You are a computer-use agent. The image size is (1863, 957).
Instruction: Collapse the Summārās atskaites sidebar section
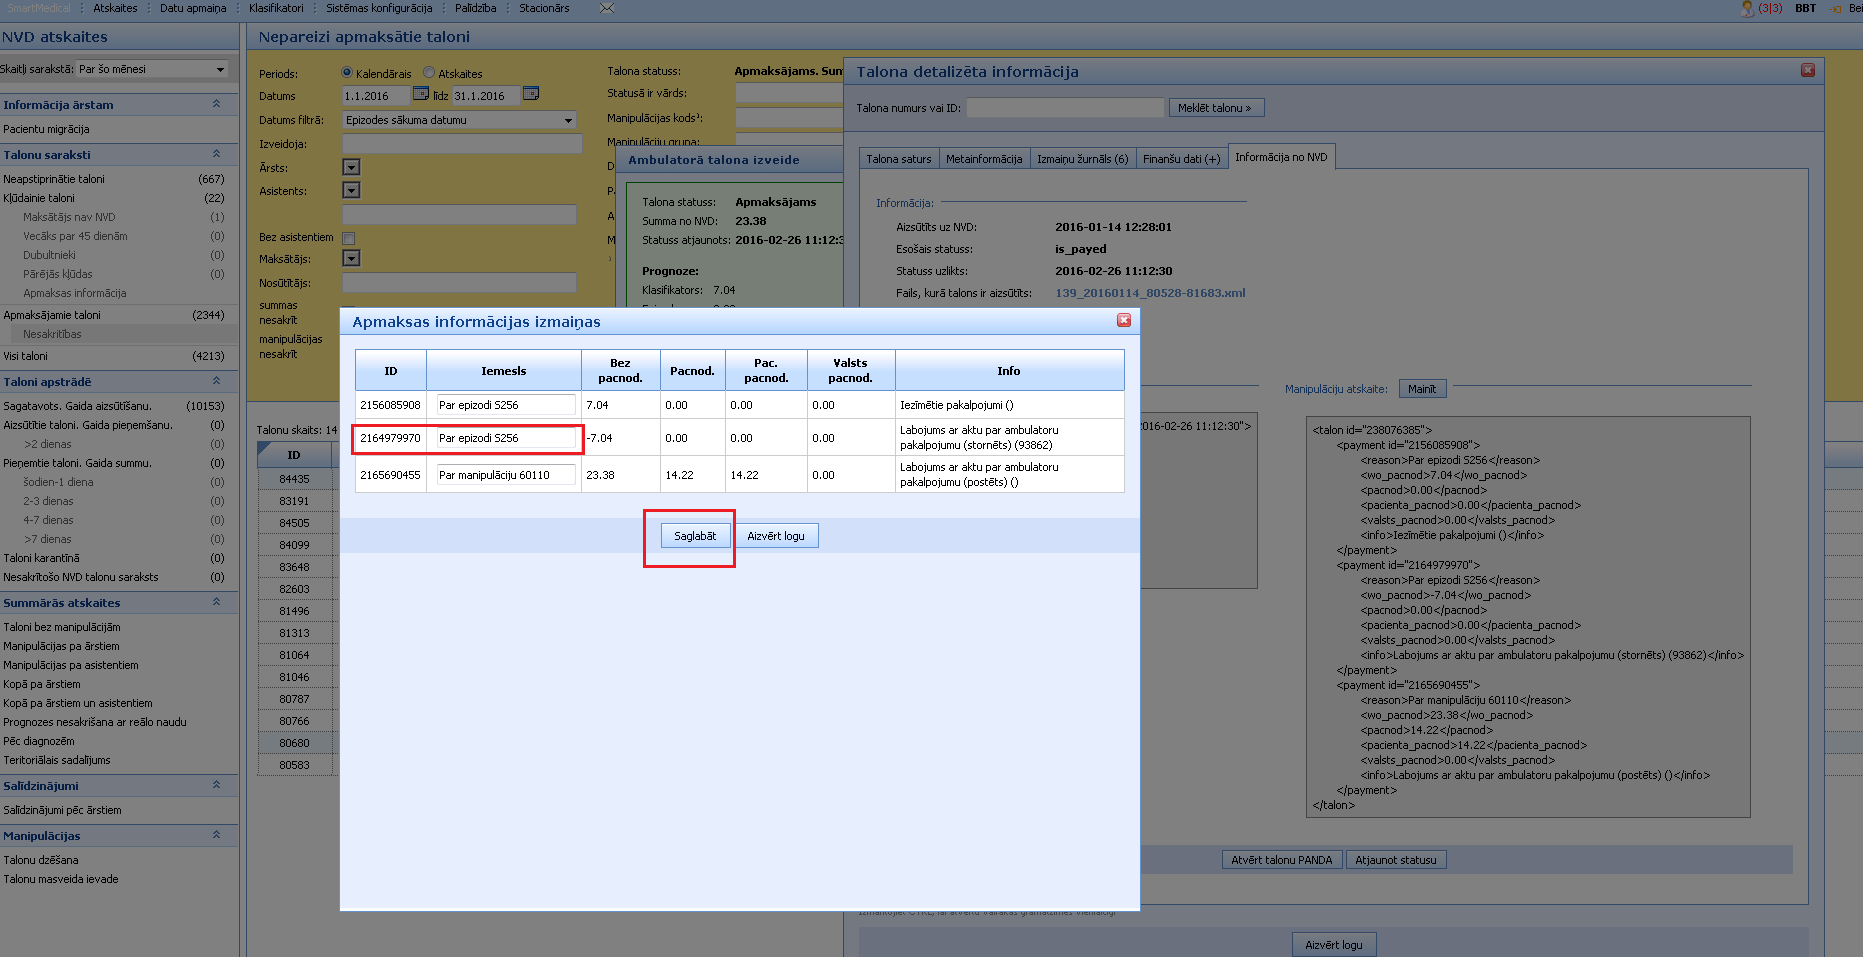pos(216,602)
